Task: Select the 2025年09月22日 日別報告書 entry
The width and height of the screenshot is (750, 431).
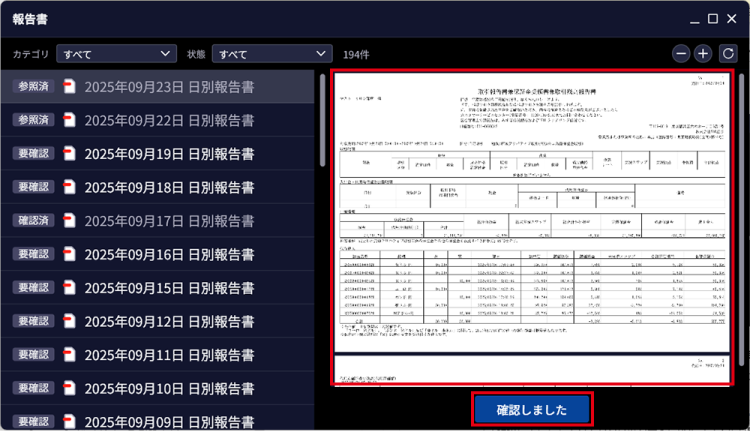Action: 169,121
